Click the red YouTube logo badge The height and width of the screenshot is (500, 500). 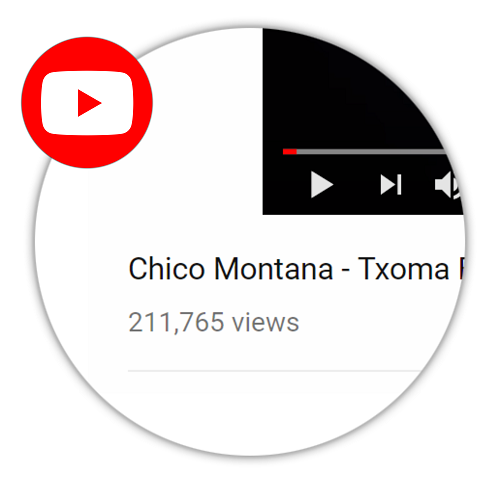click(x=87, y=102)
